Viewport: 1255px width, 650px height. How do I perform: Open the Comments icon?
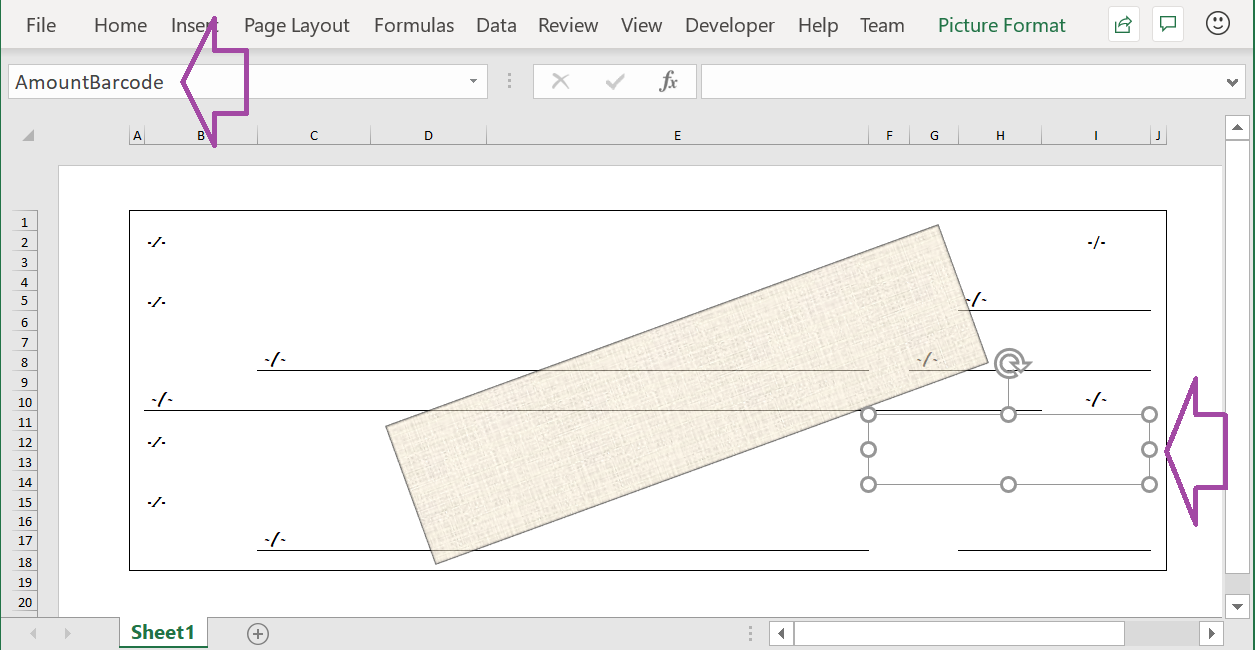[x=1167, y=25]
